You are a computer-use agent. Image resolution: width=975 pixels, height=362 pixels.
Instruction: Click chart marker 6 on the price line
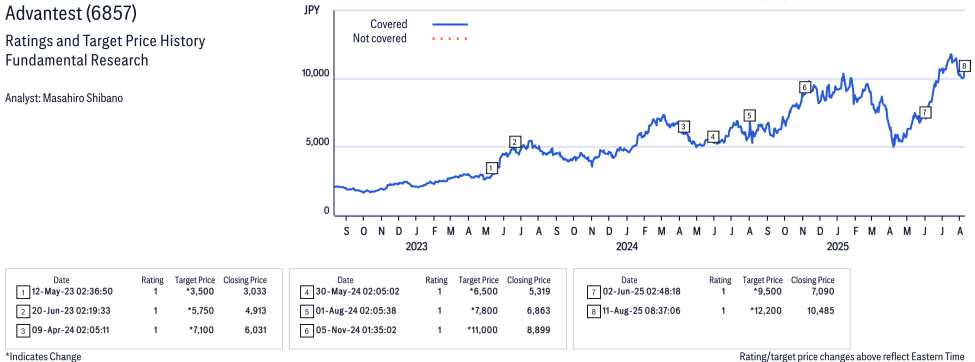pyautogui.click(x=805, y=87)
